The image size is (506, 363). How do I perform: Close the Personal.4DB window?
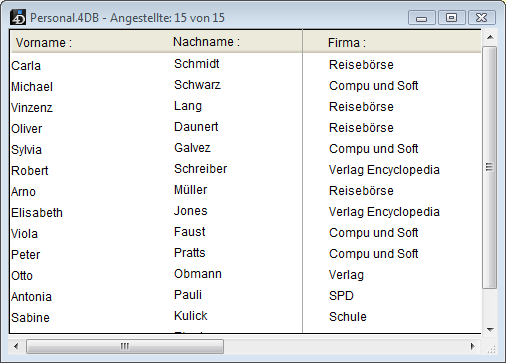482,18
